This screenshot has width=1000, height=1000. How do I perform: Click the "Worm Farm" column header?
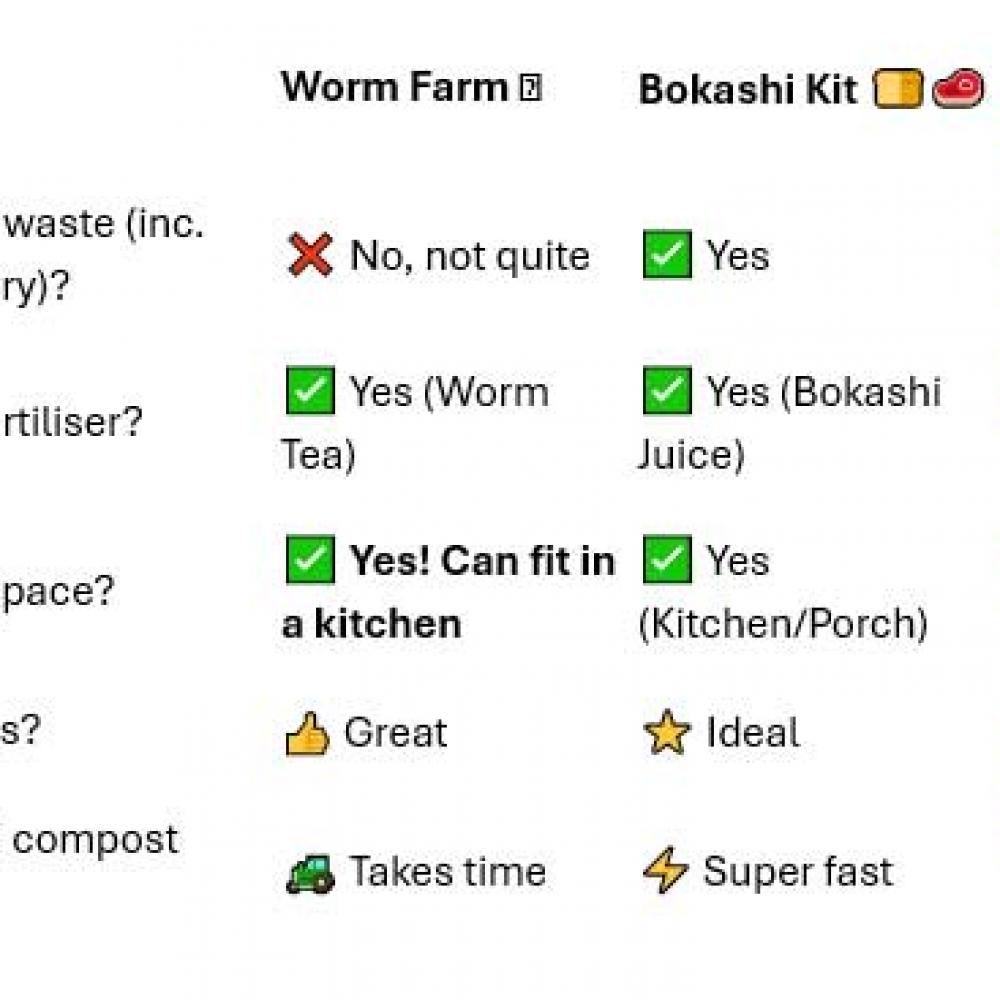tap(396, 88)
